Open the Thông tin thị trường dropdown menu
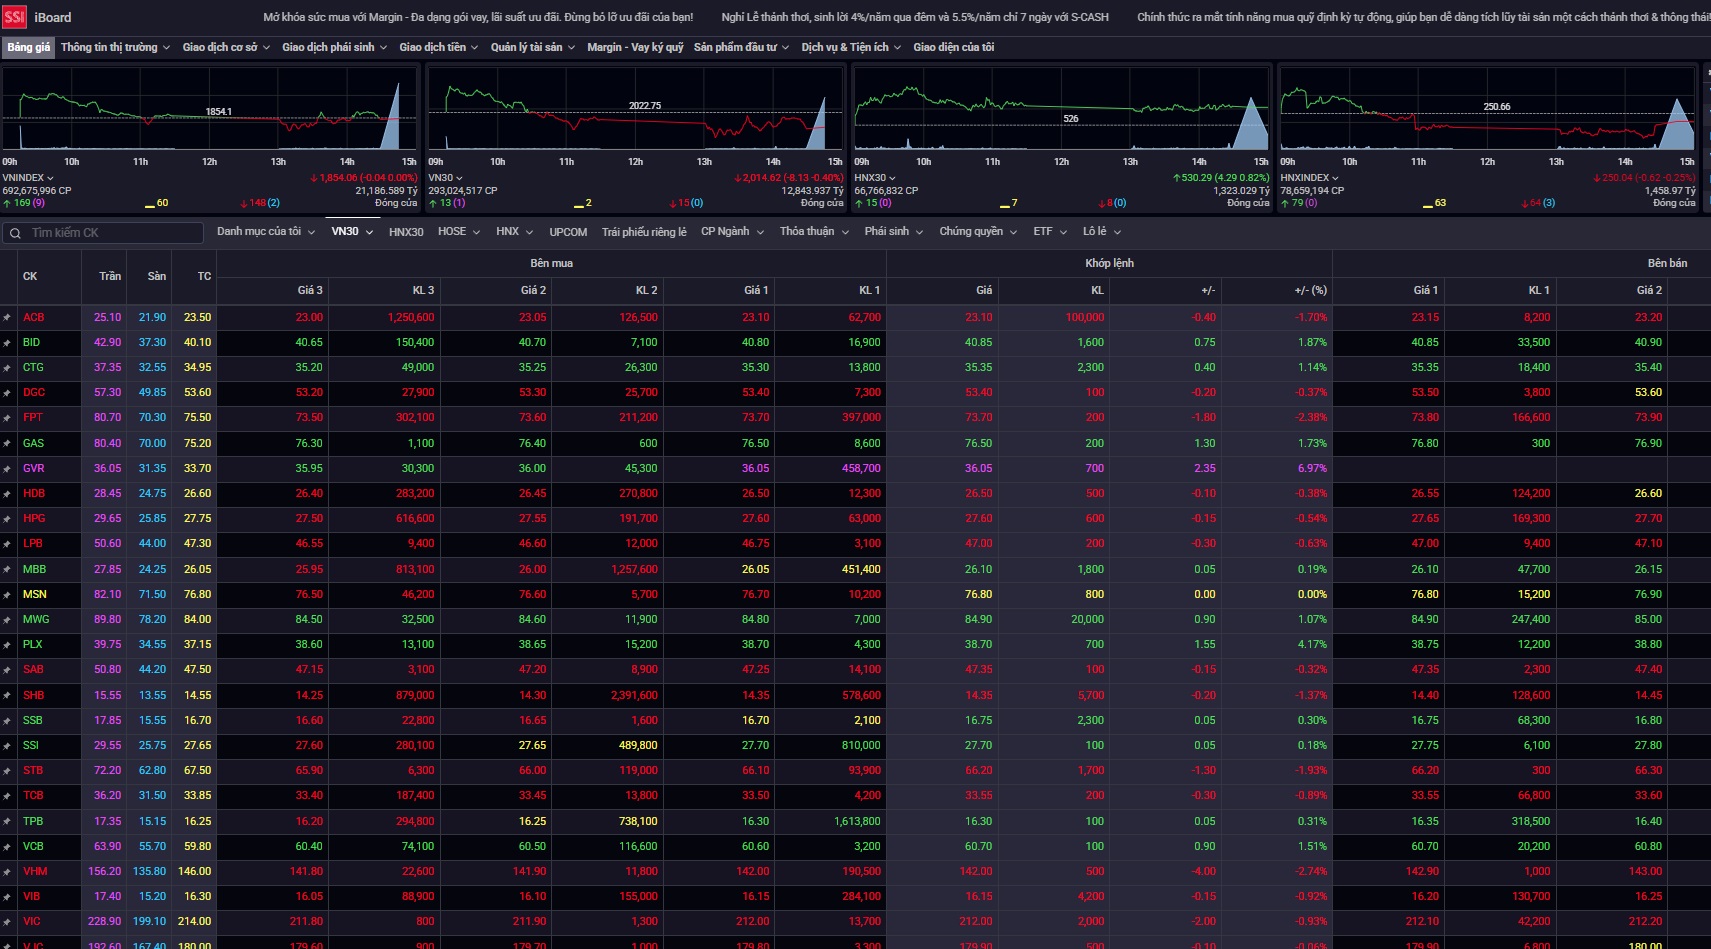Screen dimensions: 1711x949 tap(115, 47)
